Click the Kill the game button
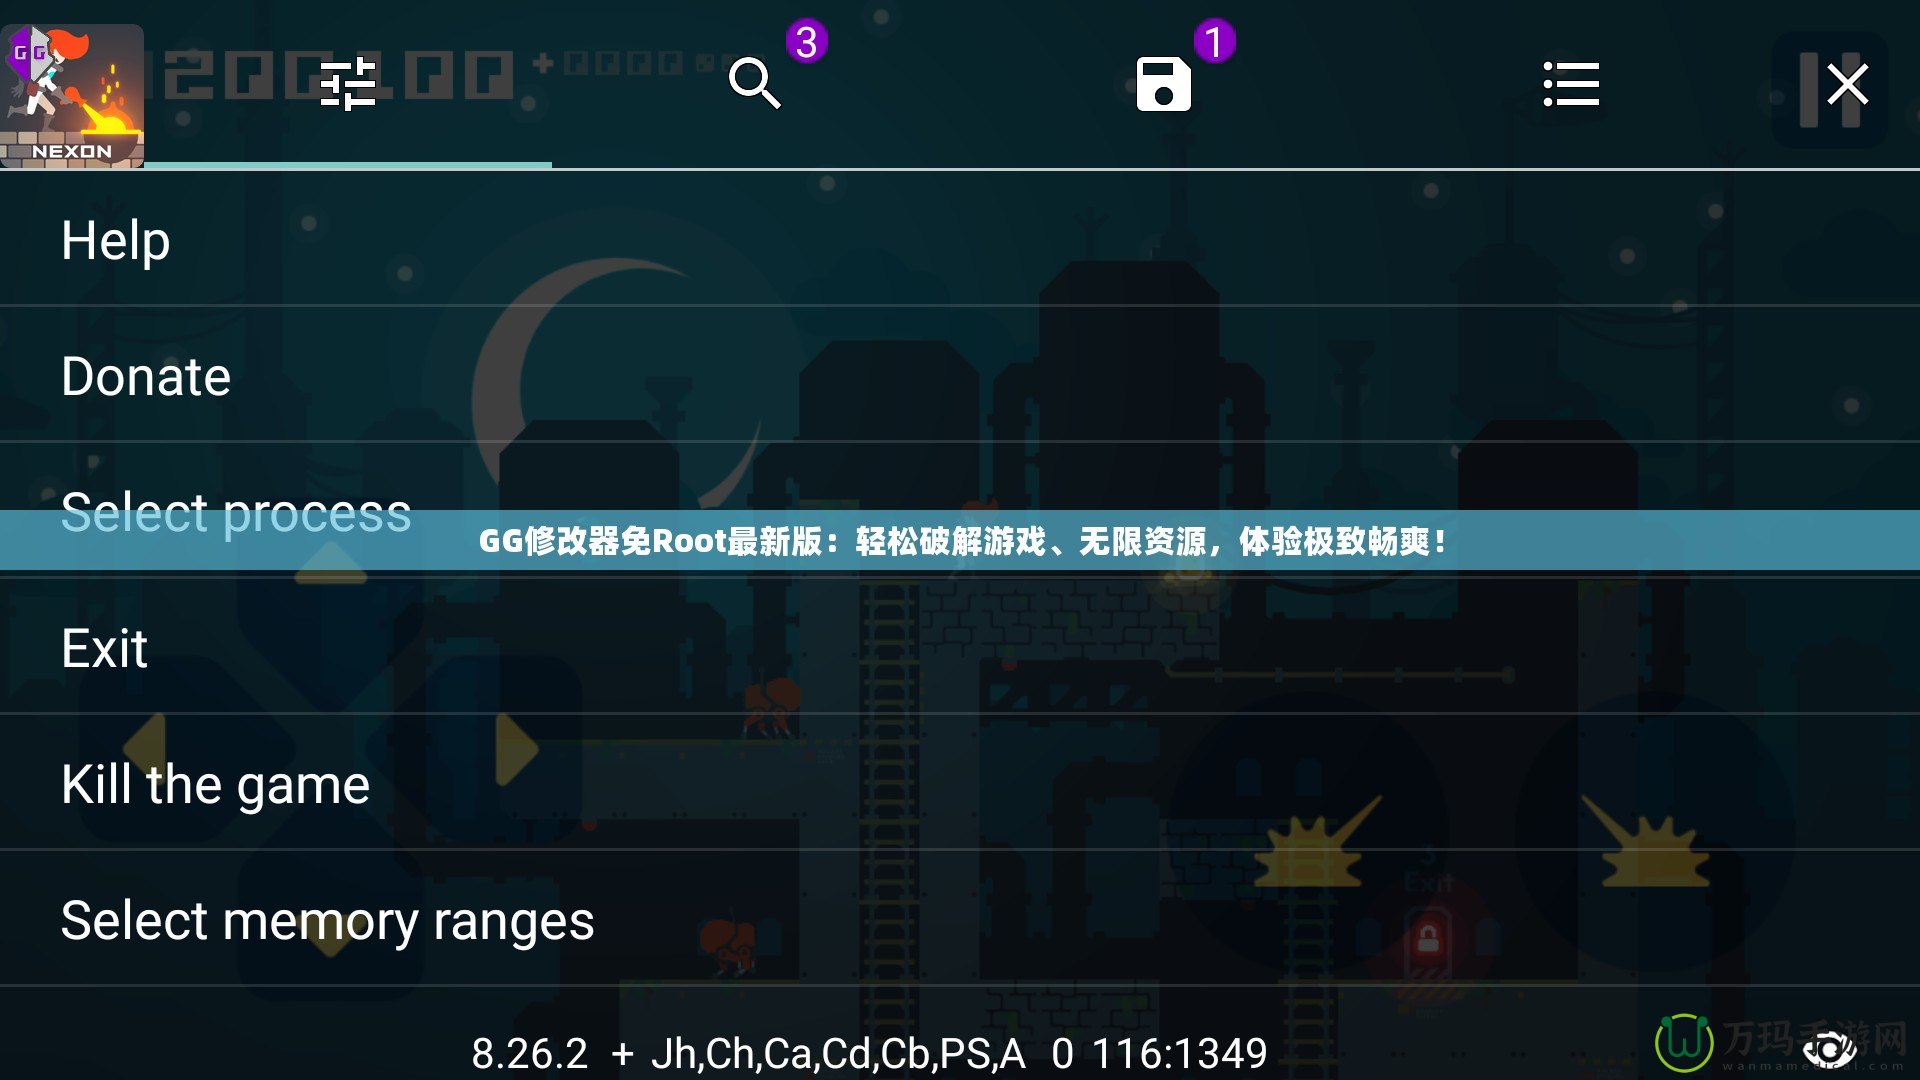The height and width of the screenshot is (1080, 1920). (215, 783)
